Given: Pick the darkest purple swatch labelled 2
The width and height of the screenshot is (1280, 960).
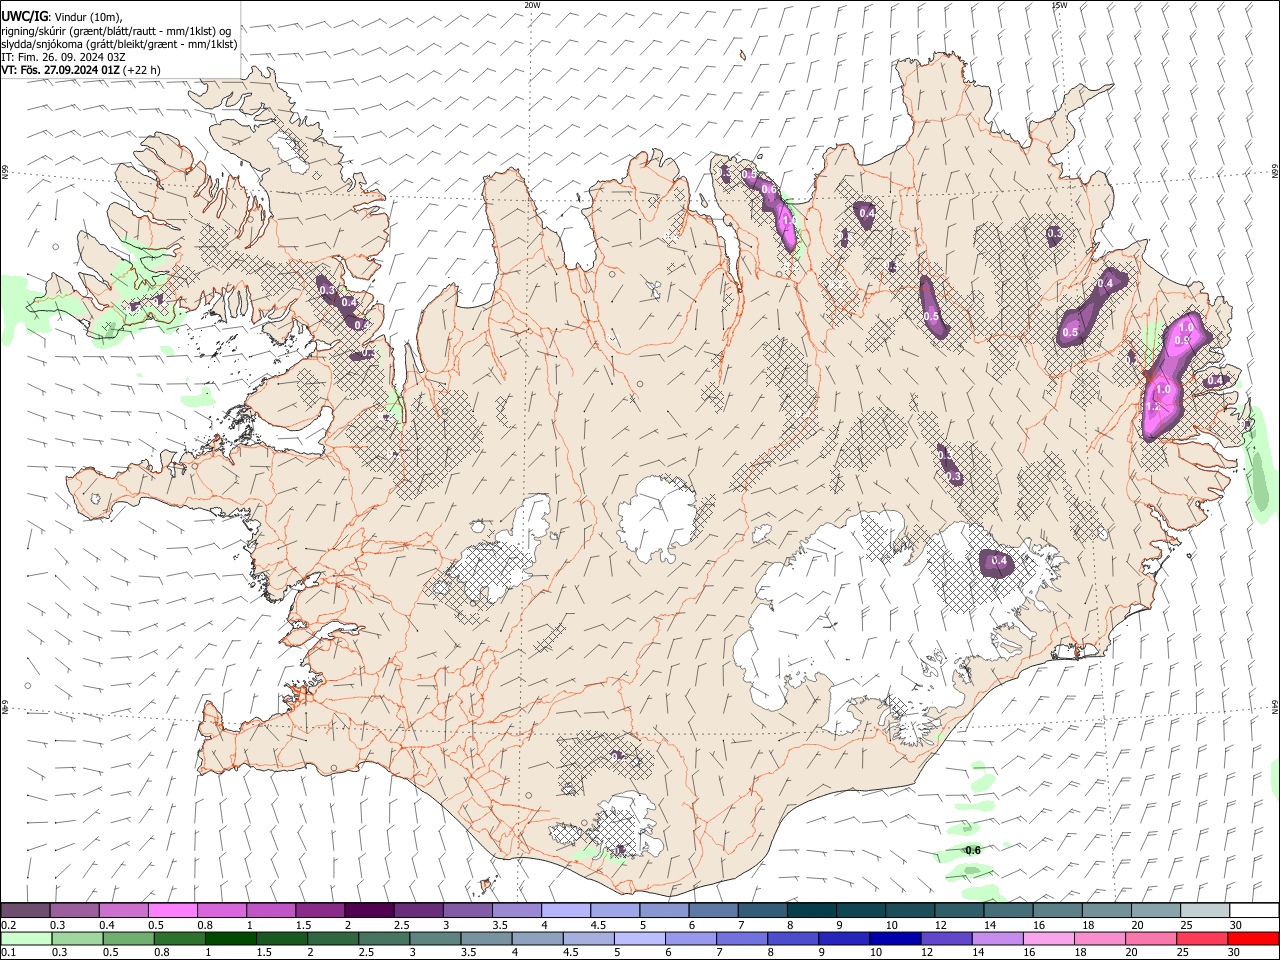Looking at the screenshot, I should pos(368,911).
